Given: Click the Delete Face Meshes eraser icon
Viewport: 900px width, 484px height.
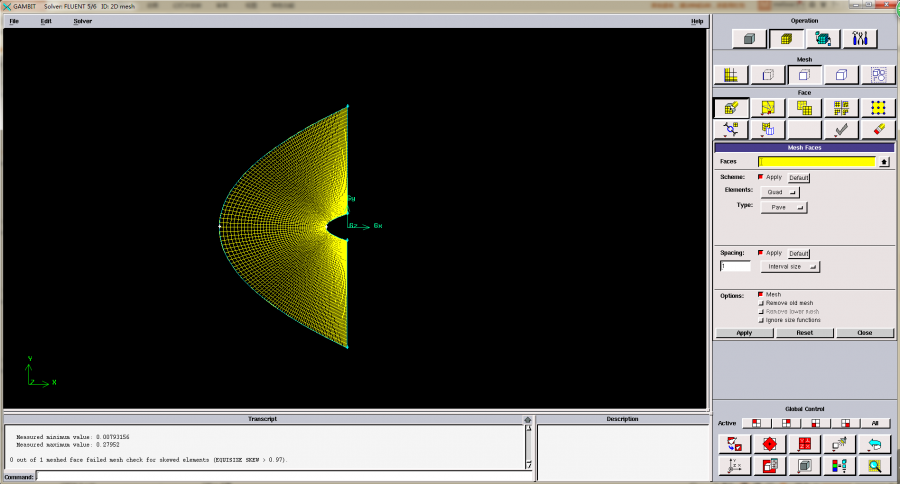Looking at the screenshot, I should (x=878, y=130).
